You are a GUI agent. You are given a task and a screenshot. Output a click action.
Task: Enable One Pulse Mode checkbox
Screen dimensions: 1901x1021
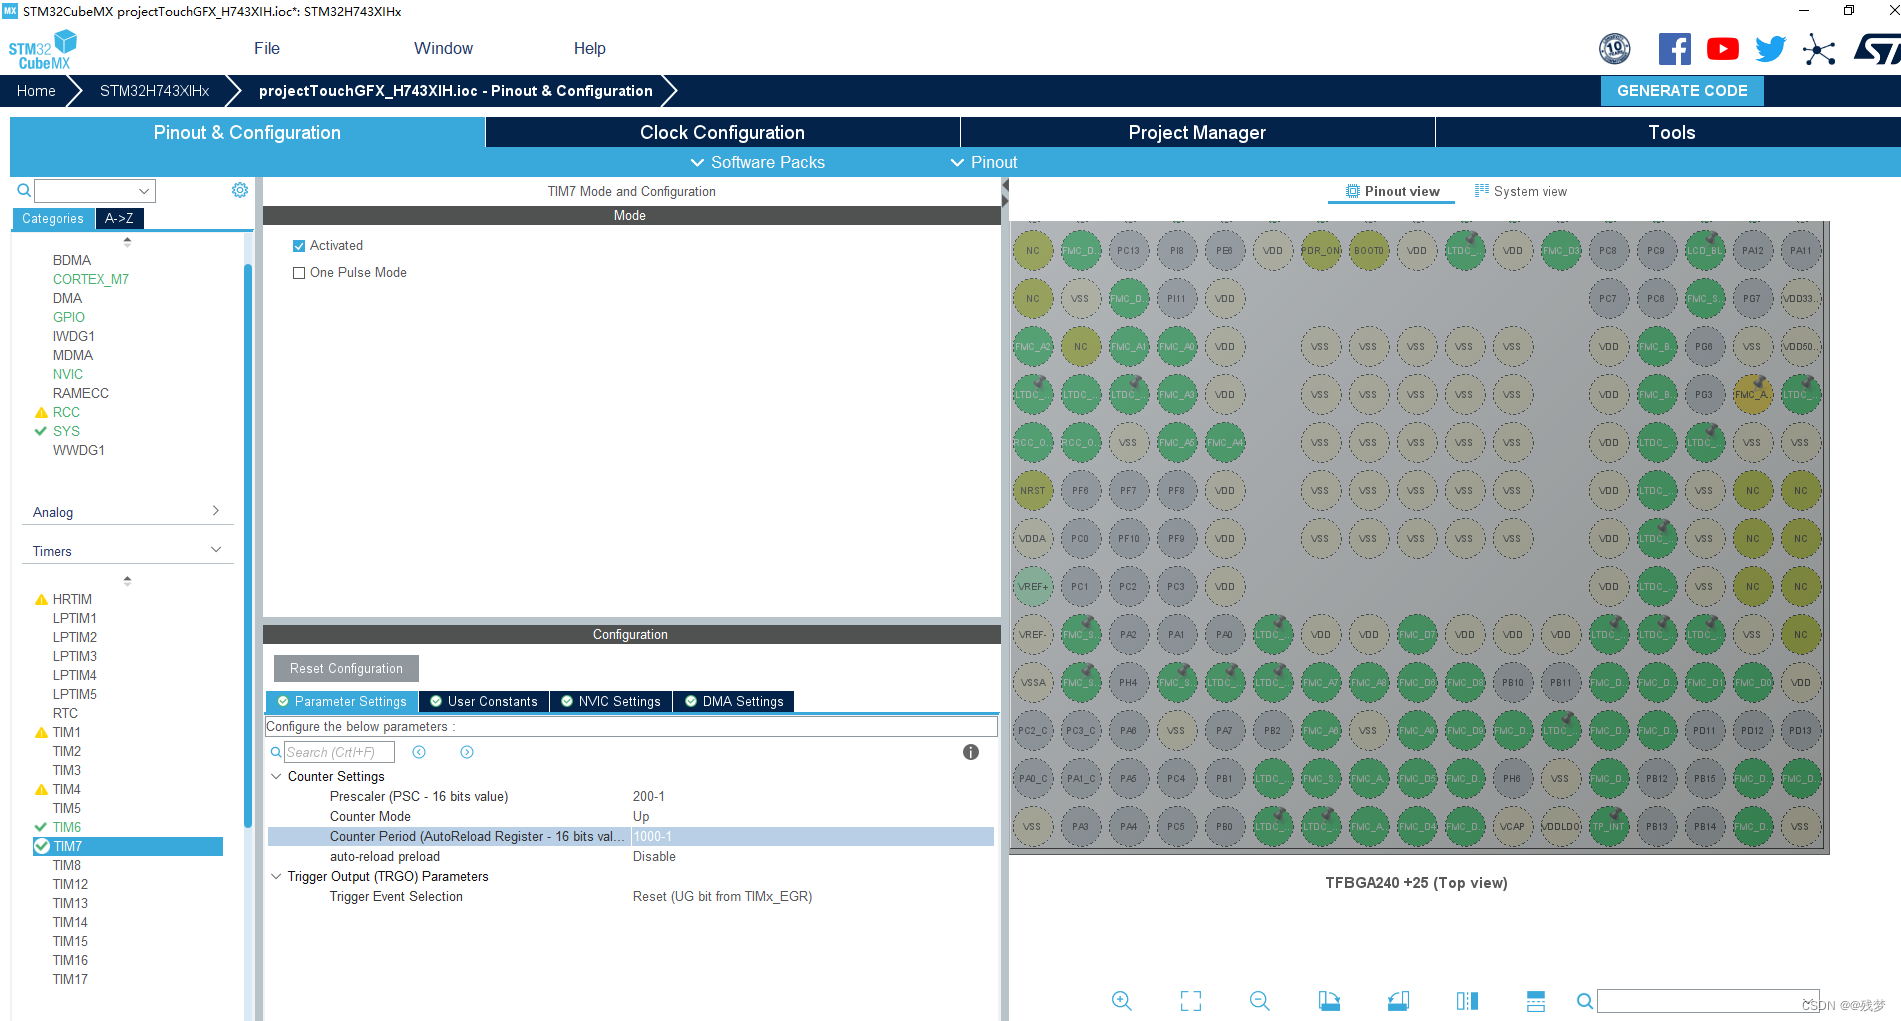pos(298,272)
